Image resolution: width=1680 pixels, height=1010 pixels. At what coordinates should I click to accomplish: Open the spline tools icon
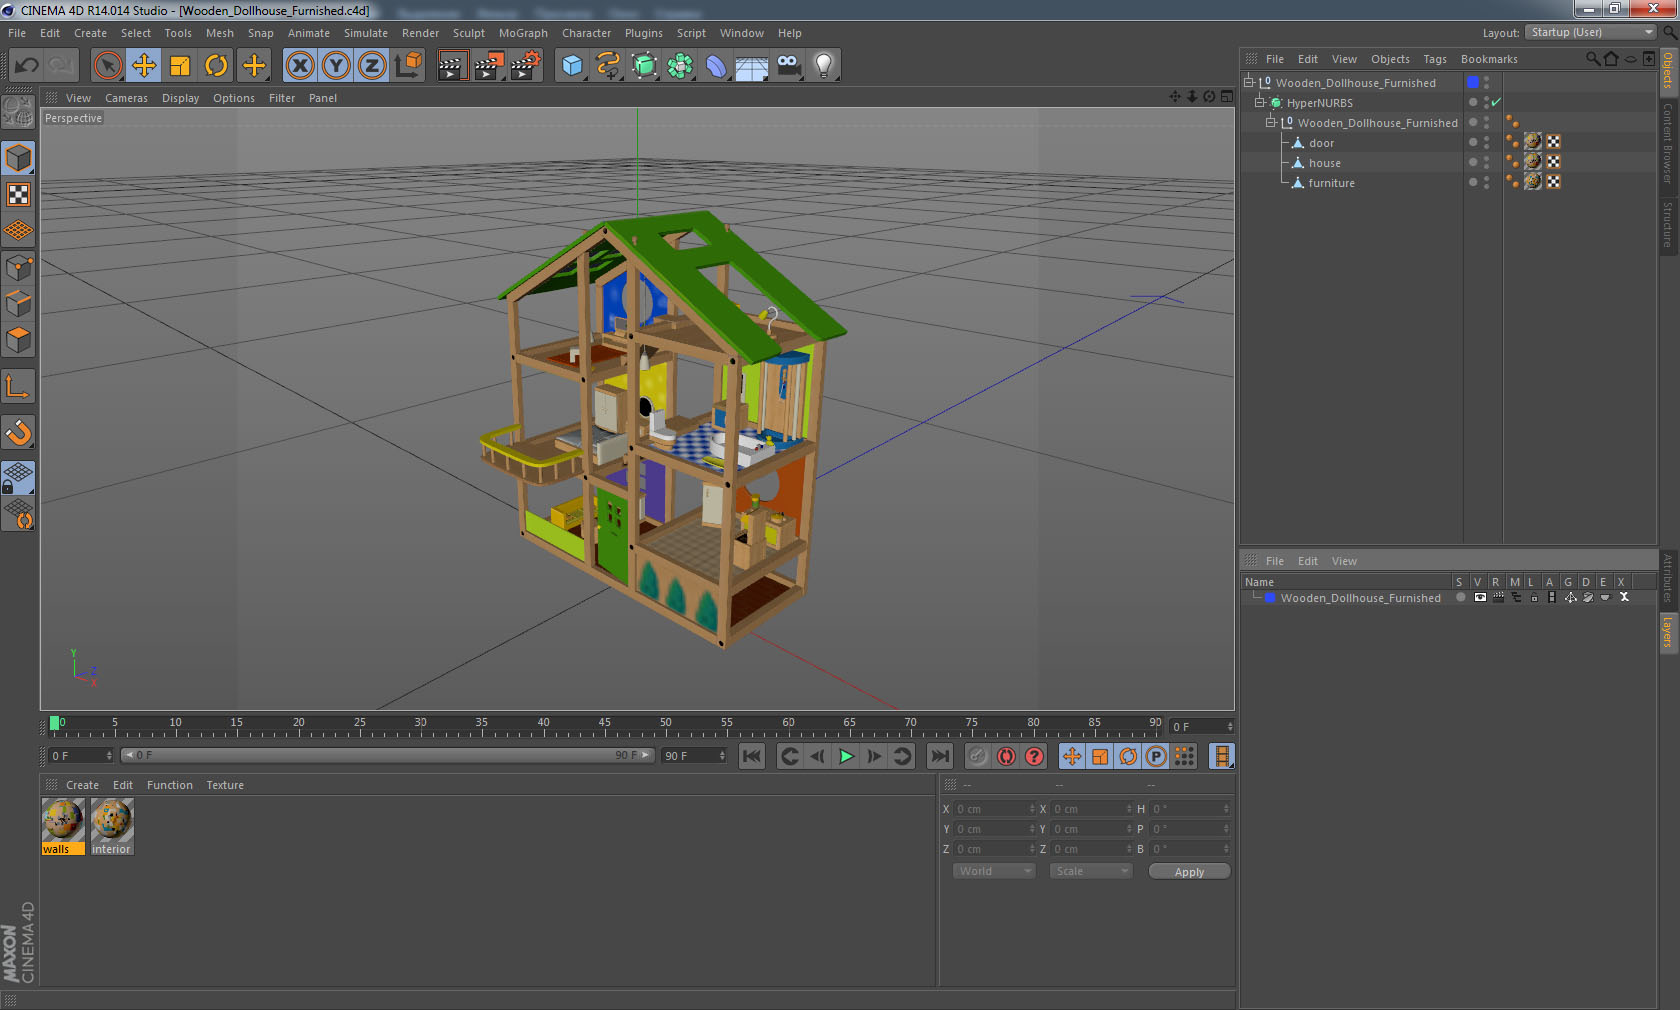click(x=608, y=66)
